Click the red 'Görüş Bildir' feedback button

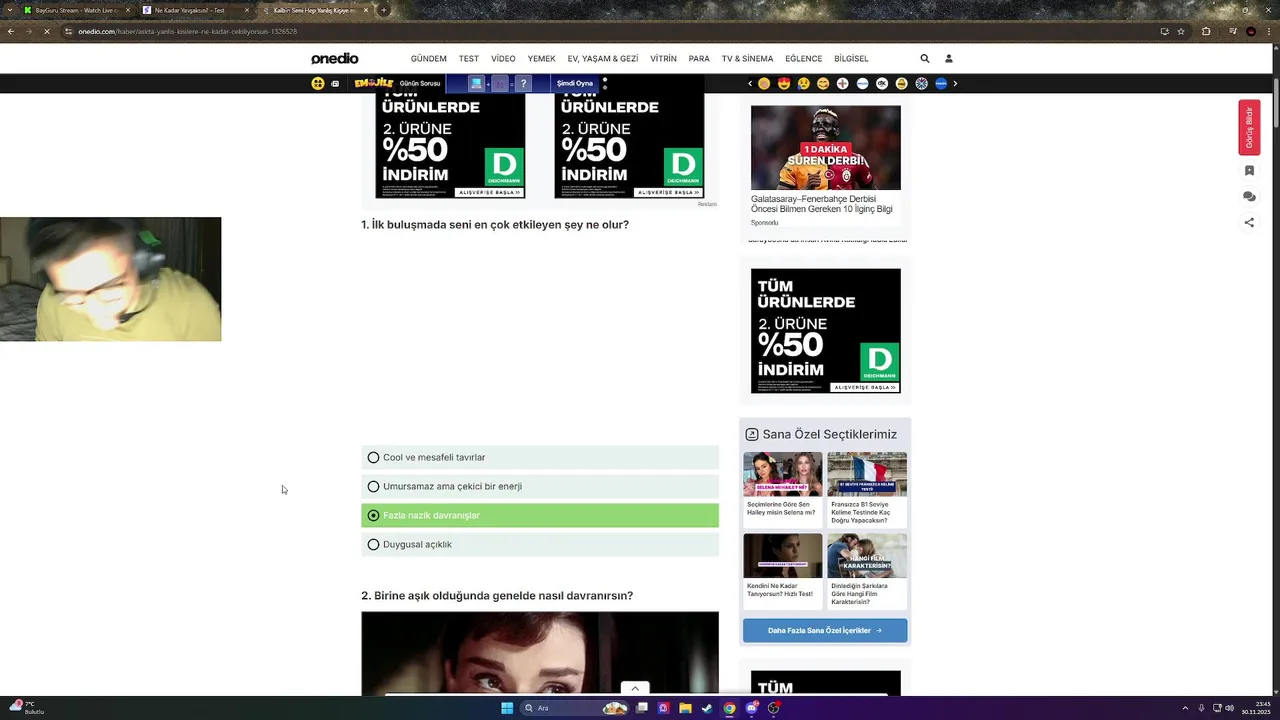coord(1249,127)
